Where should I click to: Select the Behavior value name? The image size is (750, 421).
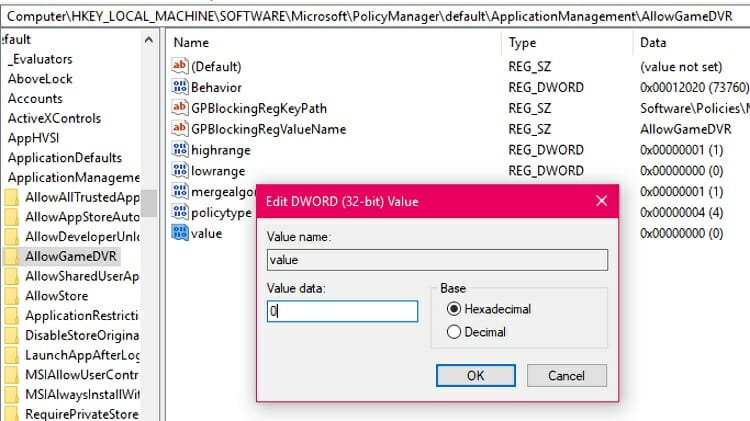click(216, 87)
